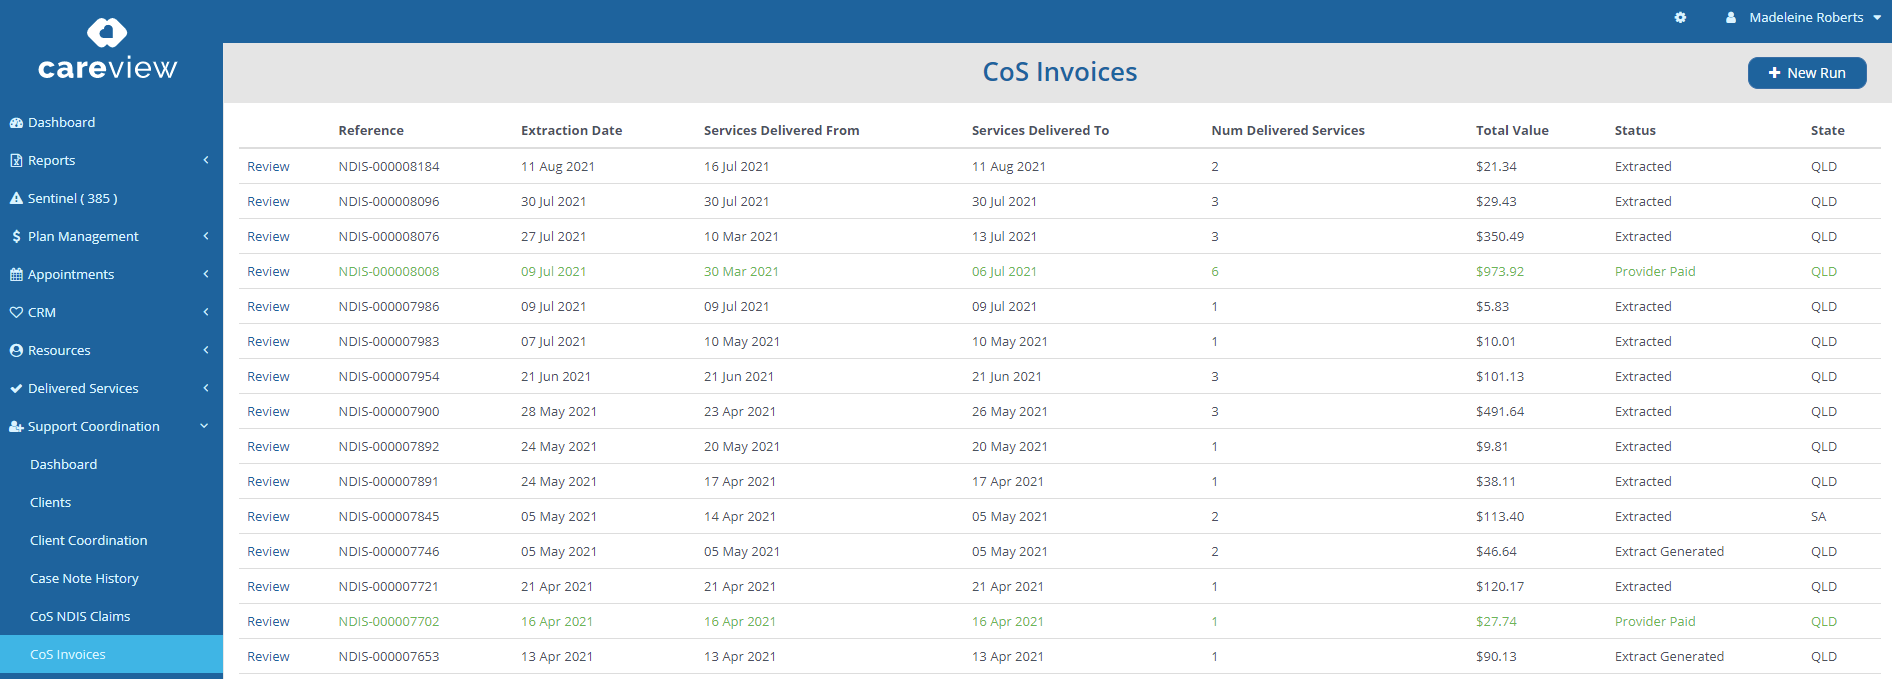Click the Dashboard gauge icon in sidebar
Viewport: 1892px width, 679px height.
[x=16, y=123]
